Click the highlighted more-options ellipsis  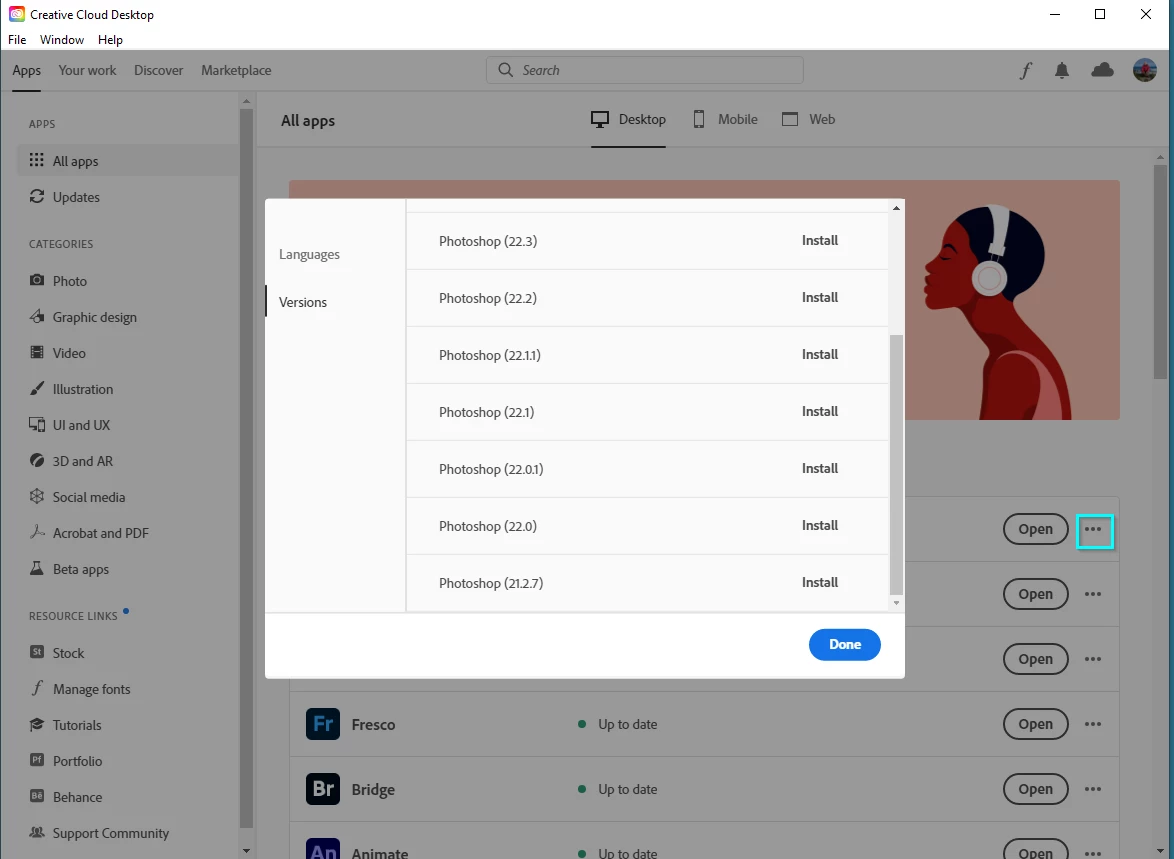tap(1094, 530)
